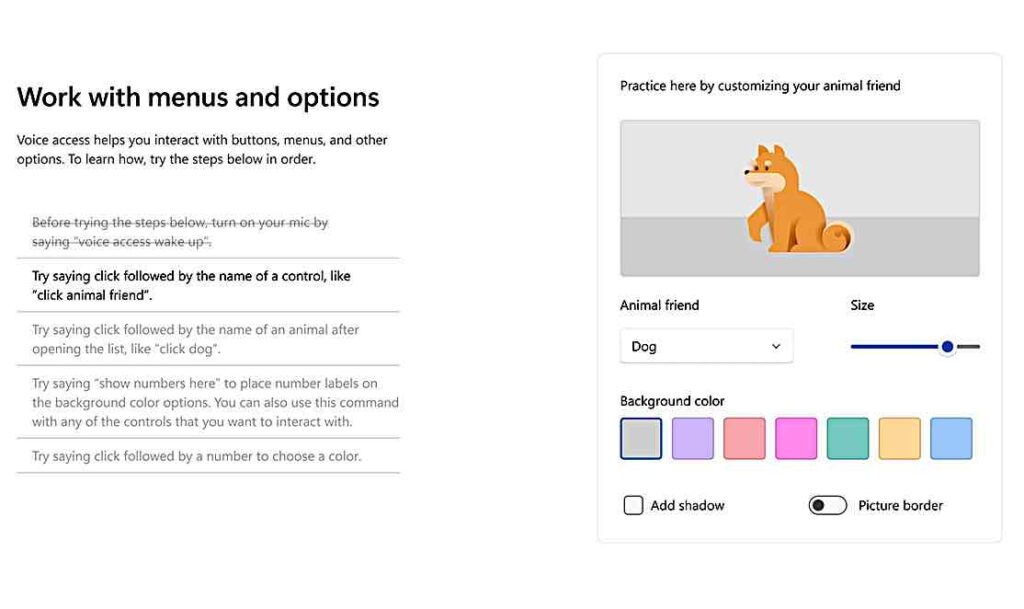Open the Animal friend dropdown
Viewport: 1024px width, 609px height.
706,346
